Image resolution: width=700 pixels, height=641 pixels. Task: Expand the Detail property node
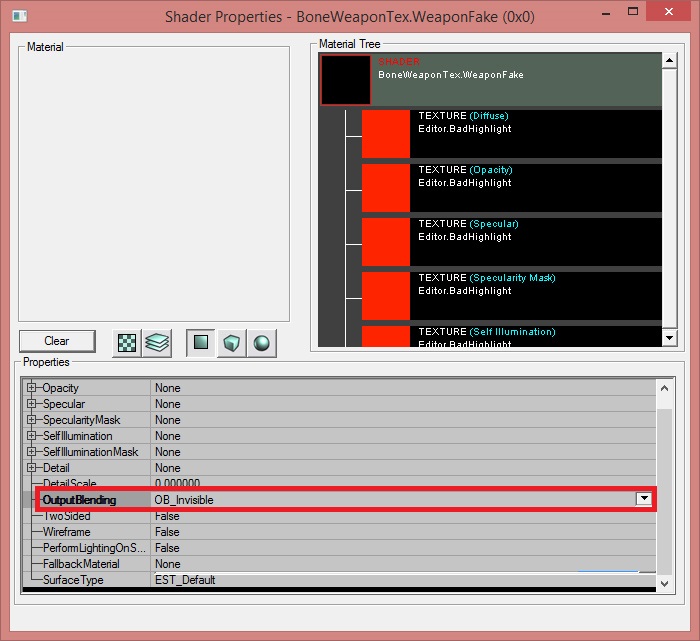pyautogui.click(x=31, y=468)
